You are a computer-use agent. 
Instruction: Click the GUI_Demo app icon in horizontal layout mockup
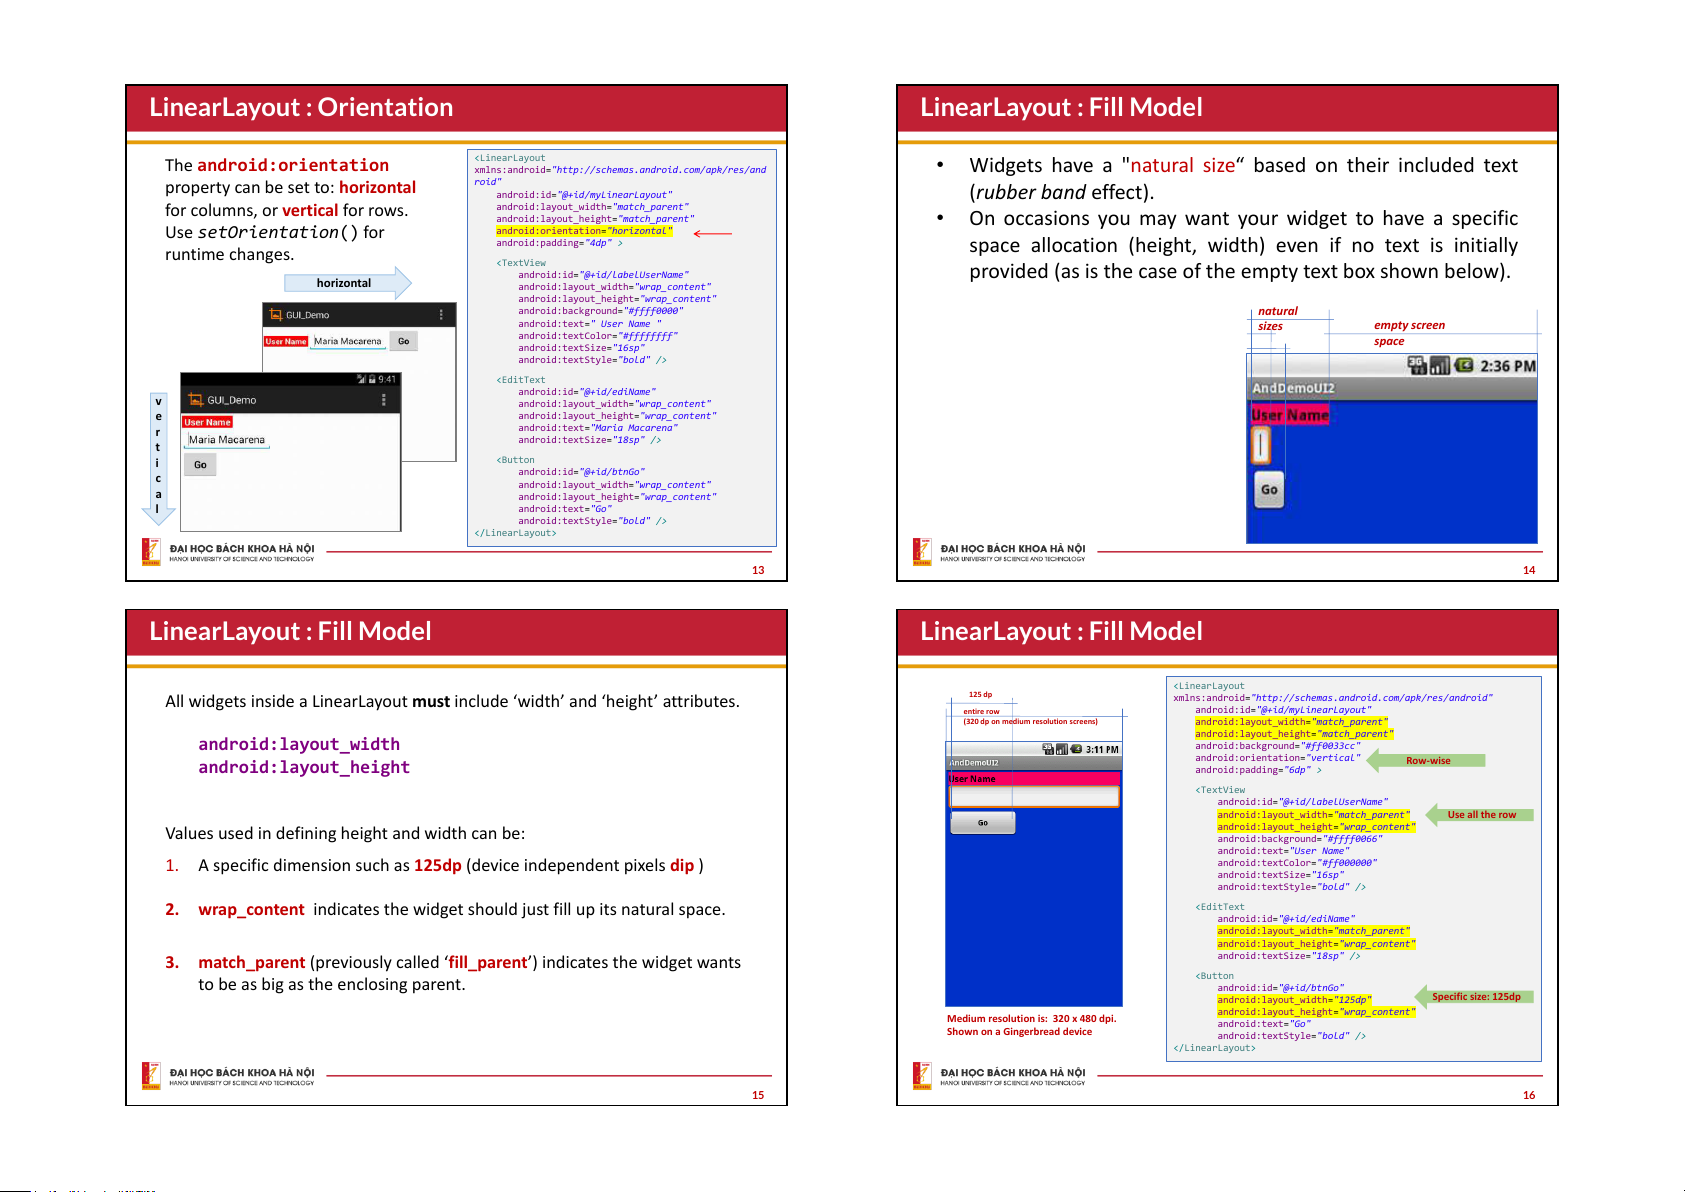point(276,315)
